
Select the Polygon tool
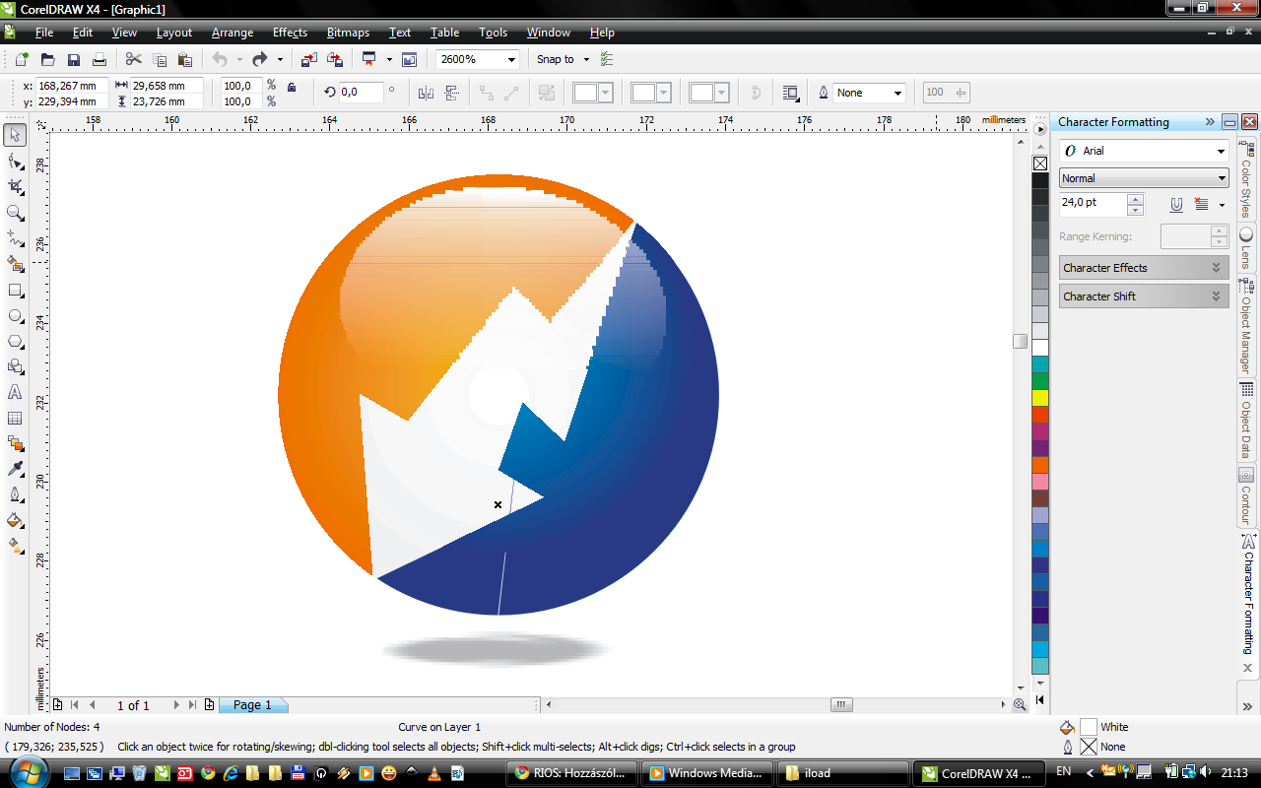pyautogui.click(x=15, y=341)
